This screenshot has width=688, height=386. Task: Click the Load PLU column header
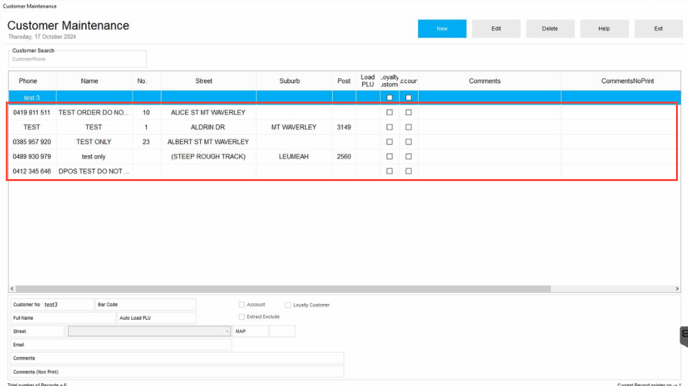[x=368, y=81]
